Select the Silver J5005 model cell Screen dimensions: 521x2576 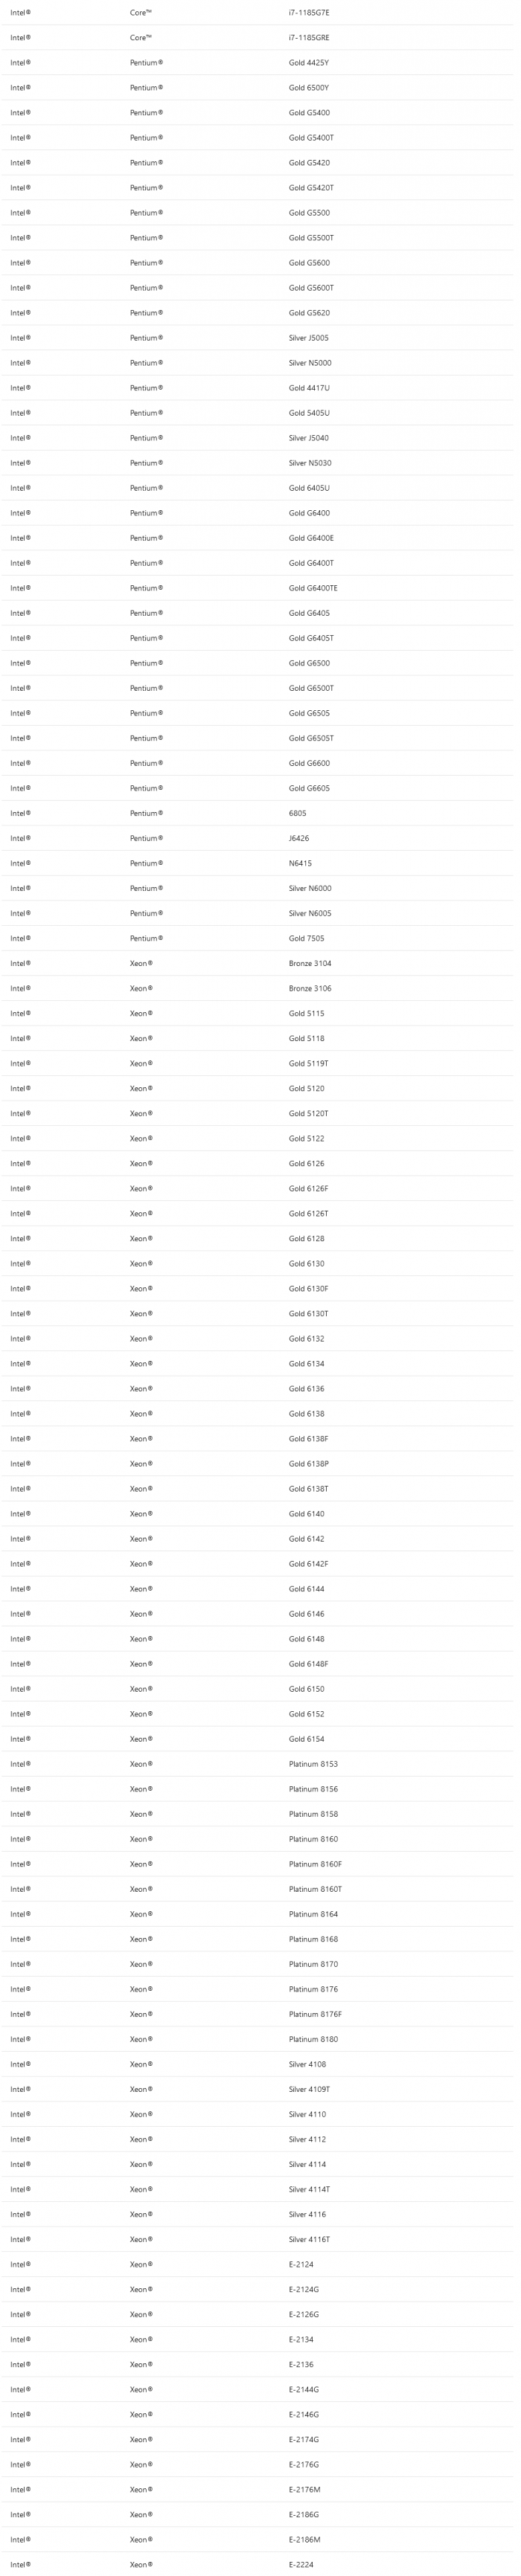pos(309,338)
